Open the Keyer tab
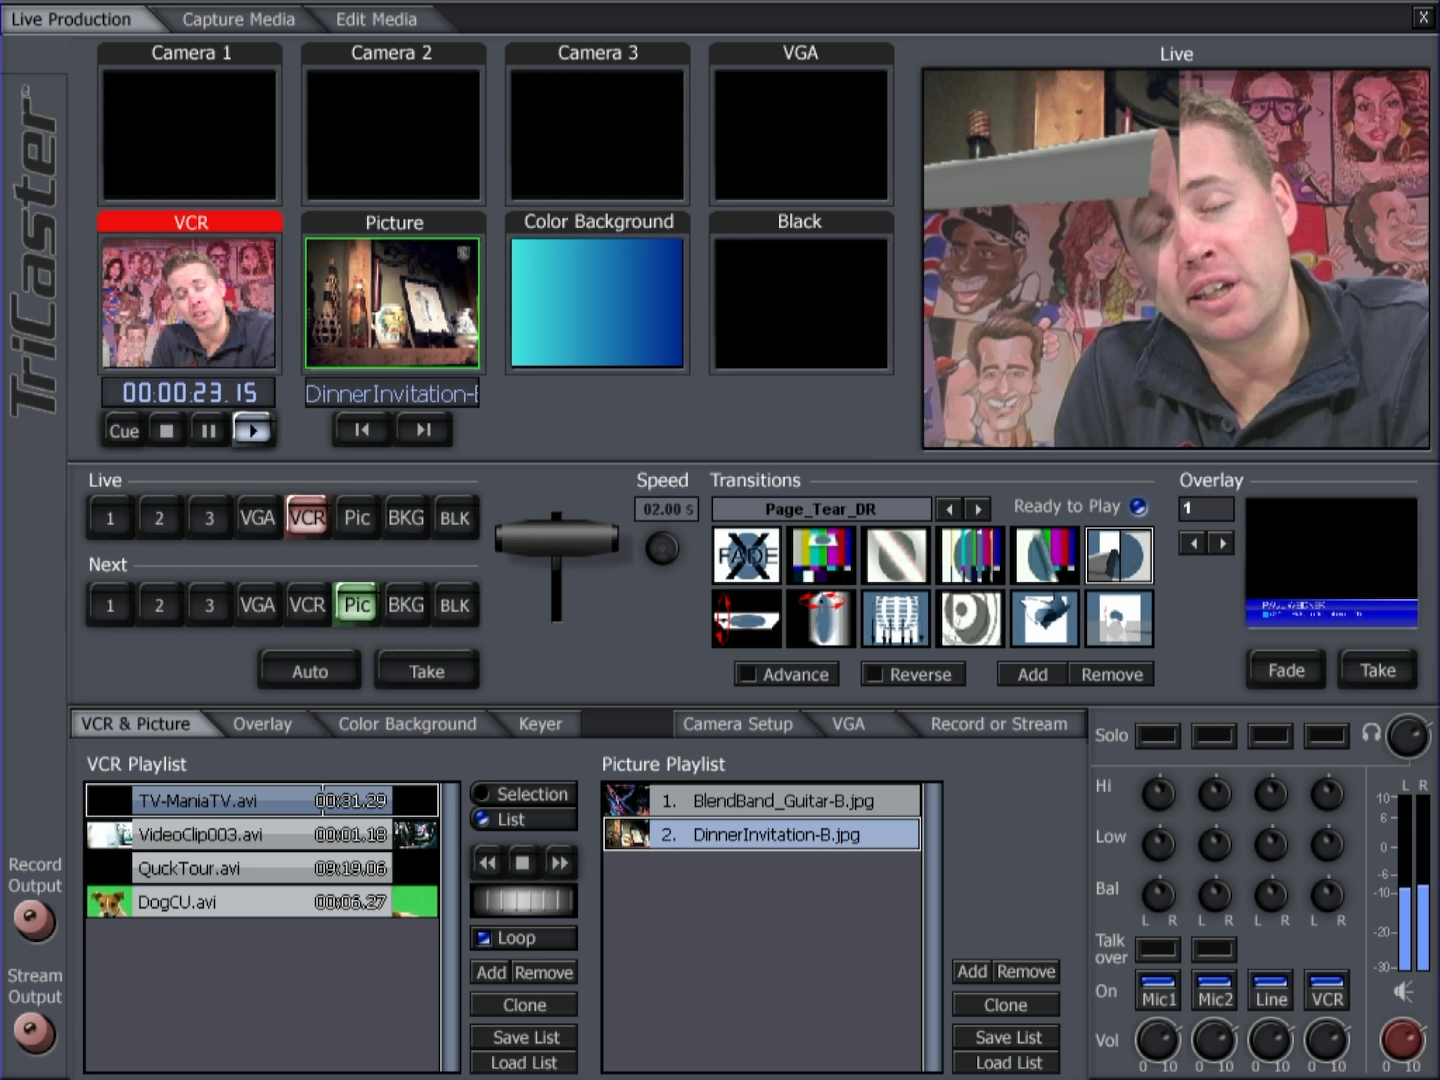Image resolution: width=1440 pixels, height=1080 pixels. (540, 723)
